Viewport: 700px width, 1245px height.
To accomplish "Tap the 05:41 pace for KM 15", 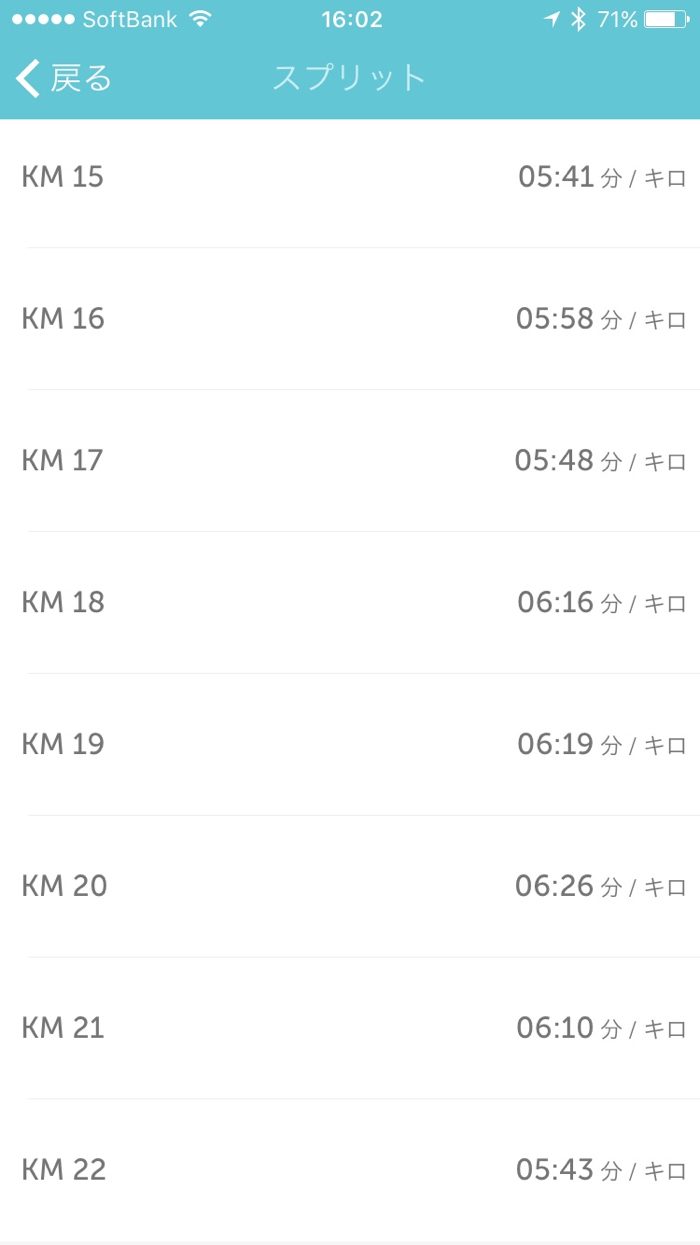I will coord(556,178).
